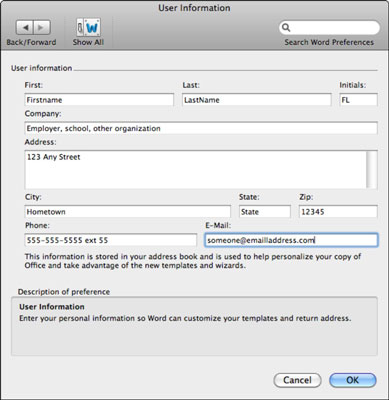This screenshot has height=400, width=389.
Task: Click the Phone number field
Action: click(111, 240)
